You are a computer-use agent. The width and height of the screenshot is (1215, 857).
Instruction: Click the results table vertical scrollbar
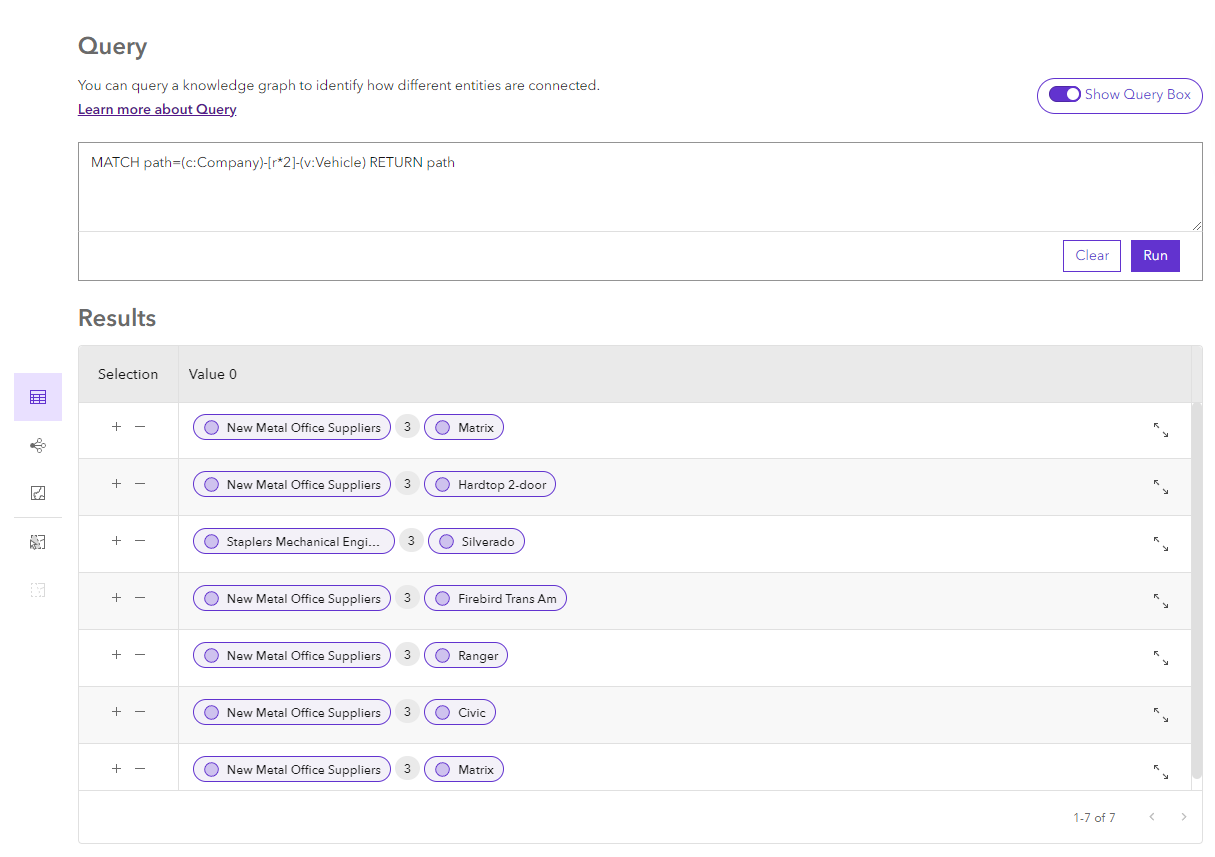point(1196,590)
